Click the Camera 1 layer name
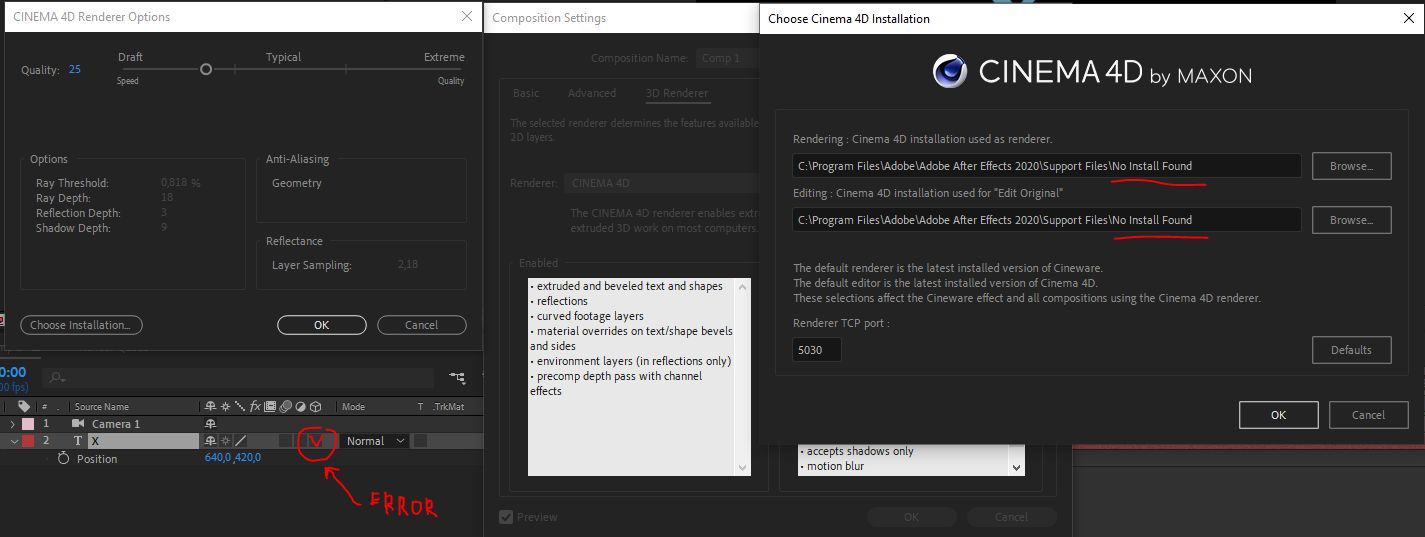This screenshot has width=1425, height=537. [116, 424]
